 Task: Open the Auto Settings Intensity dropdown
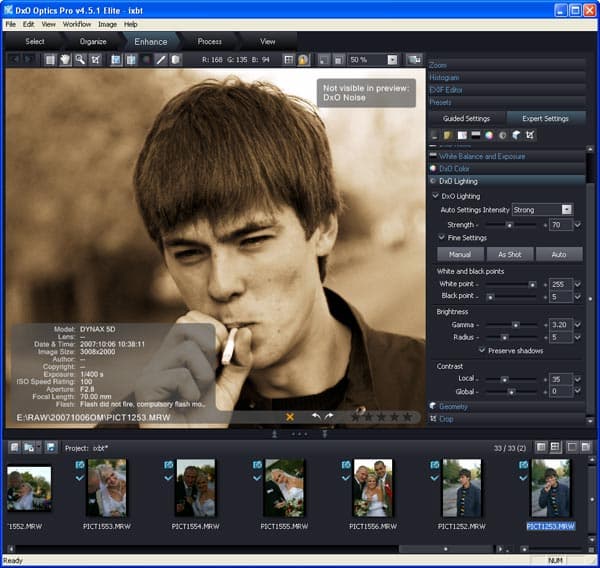point(567,210)
